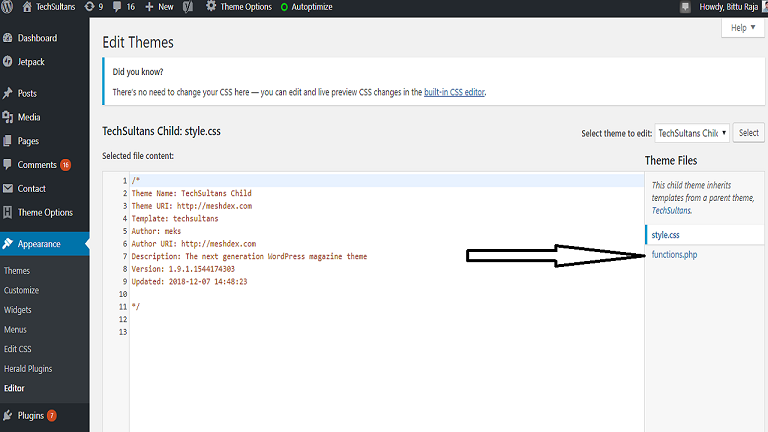The image size is (768, 432).
Task: Open the updates icon showing 9
Action: tap(89, 7)
